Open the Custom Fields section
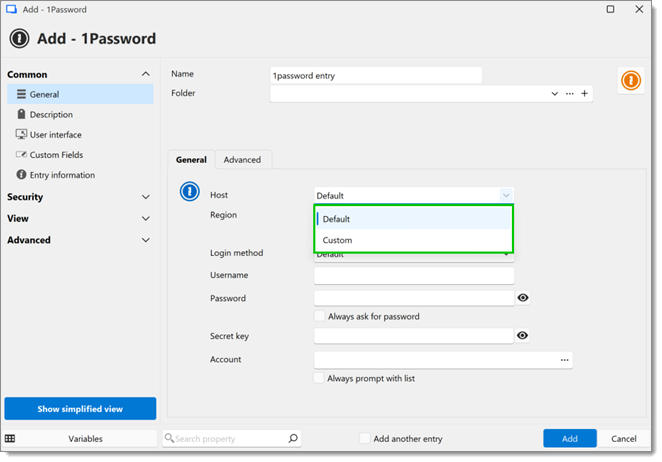Viewport: 662px width, 462px height. click(56, 155)
